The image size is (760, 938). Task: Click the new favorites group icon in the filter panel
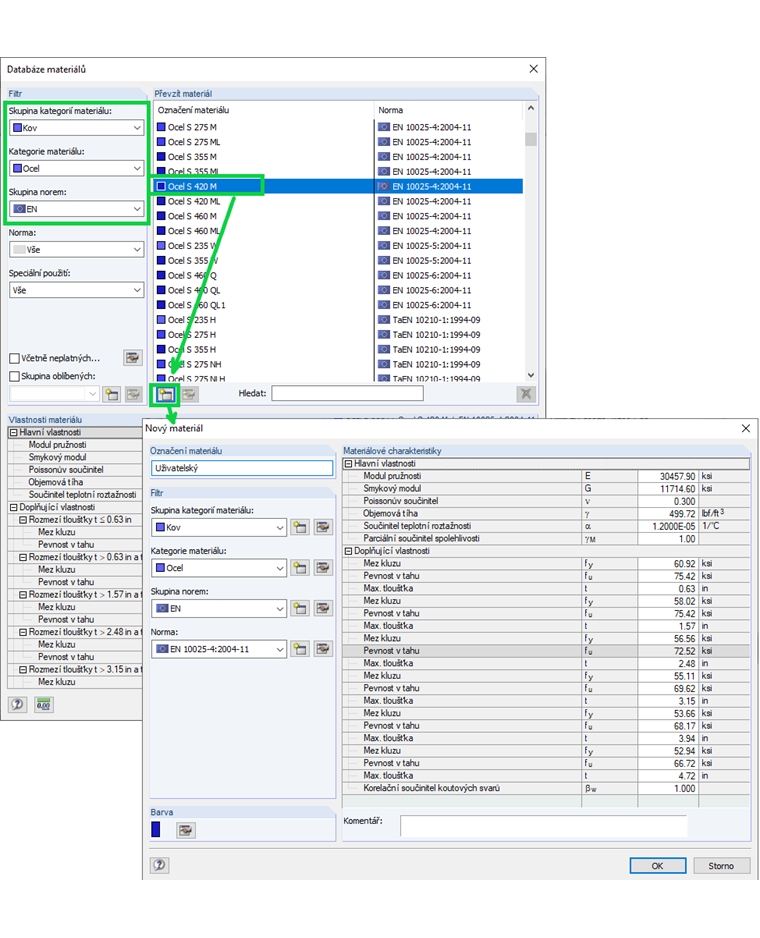(x=112, y=394)
